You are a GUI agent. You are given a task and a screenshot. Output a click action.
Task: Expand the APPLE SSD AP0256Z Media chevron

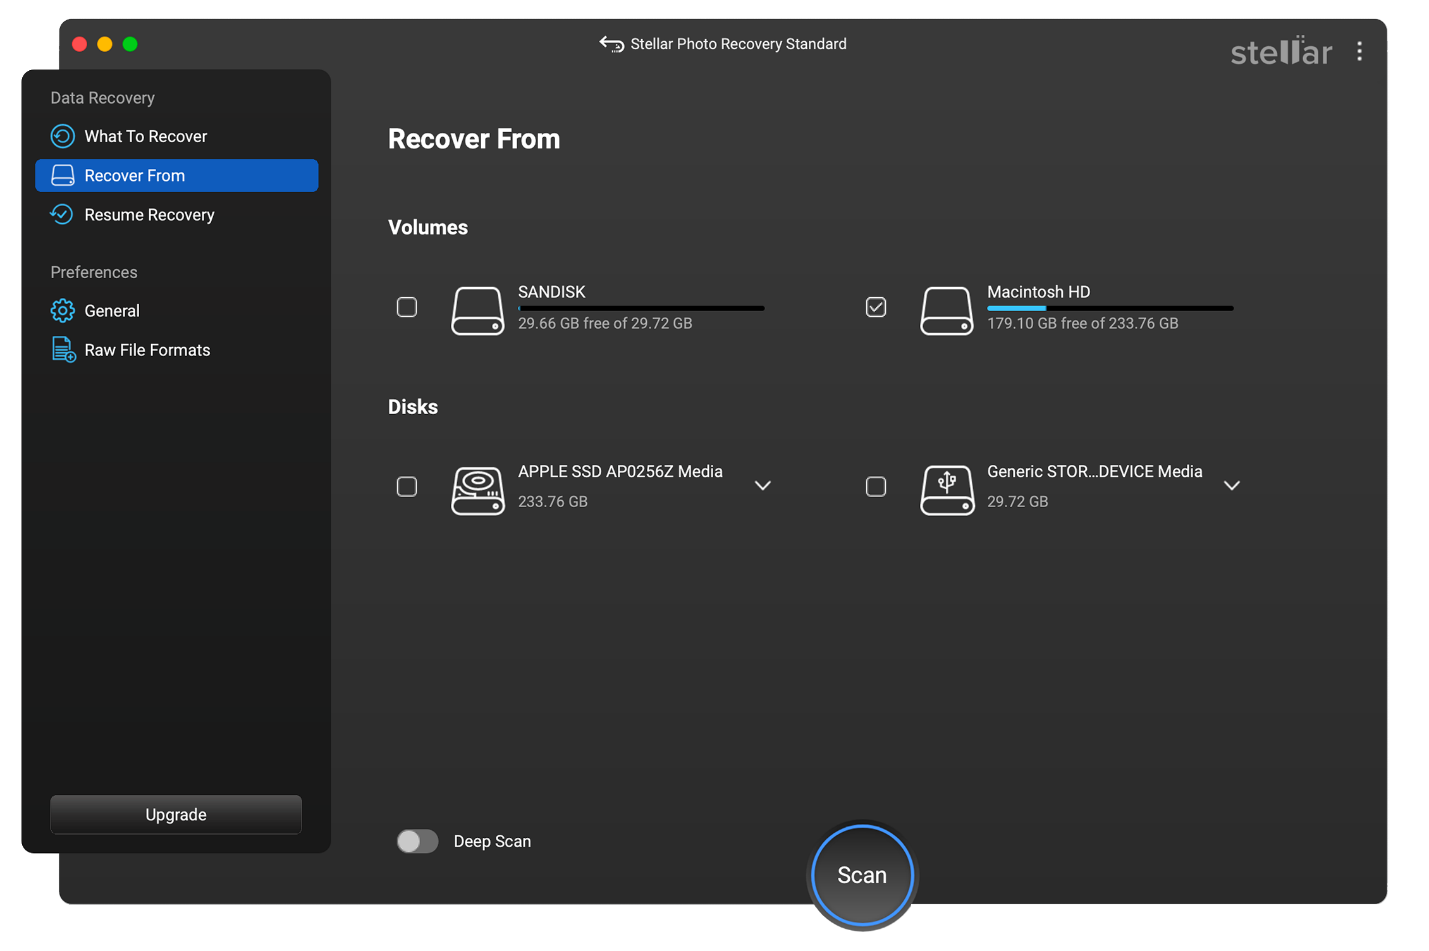pyautogui.click(x=763, y=486)
